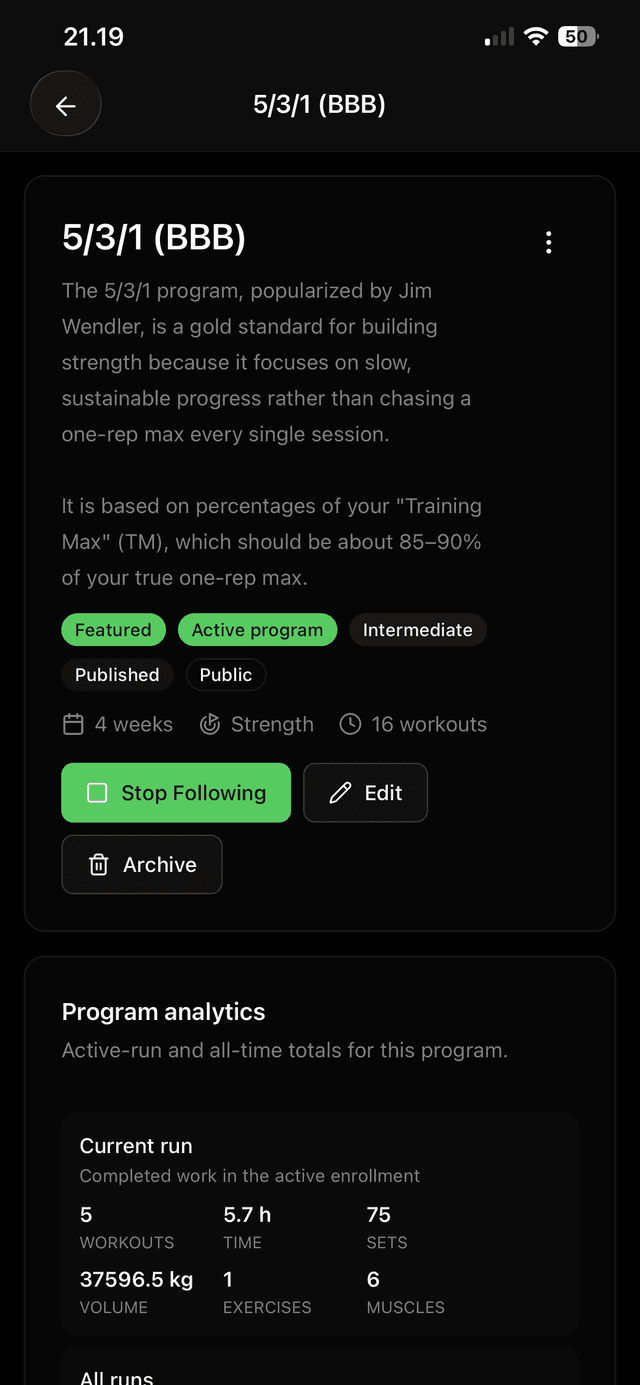Expand the All runs section
The image size is (640, 1385).
[x=116, y=1375]
